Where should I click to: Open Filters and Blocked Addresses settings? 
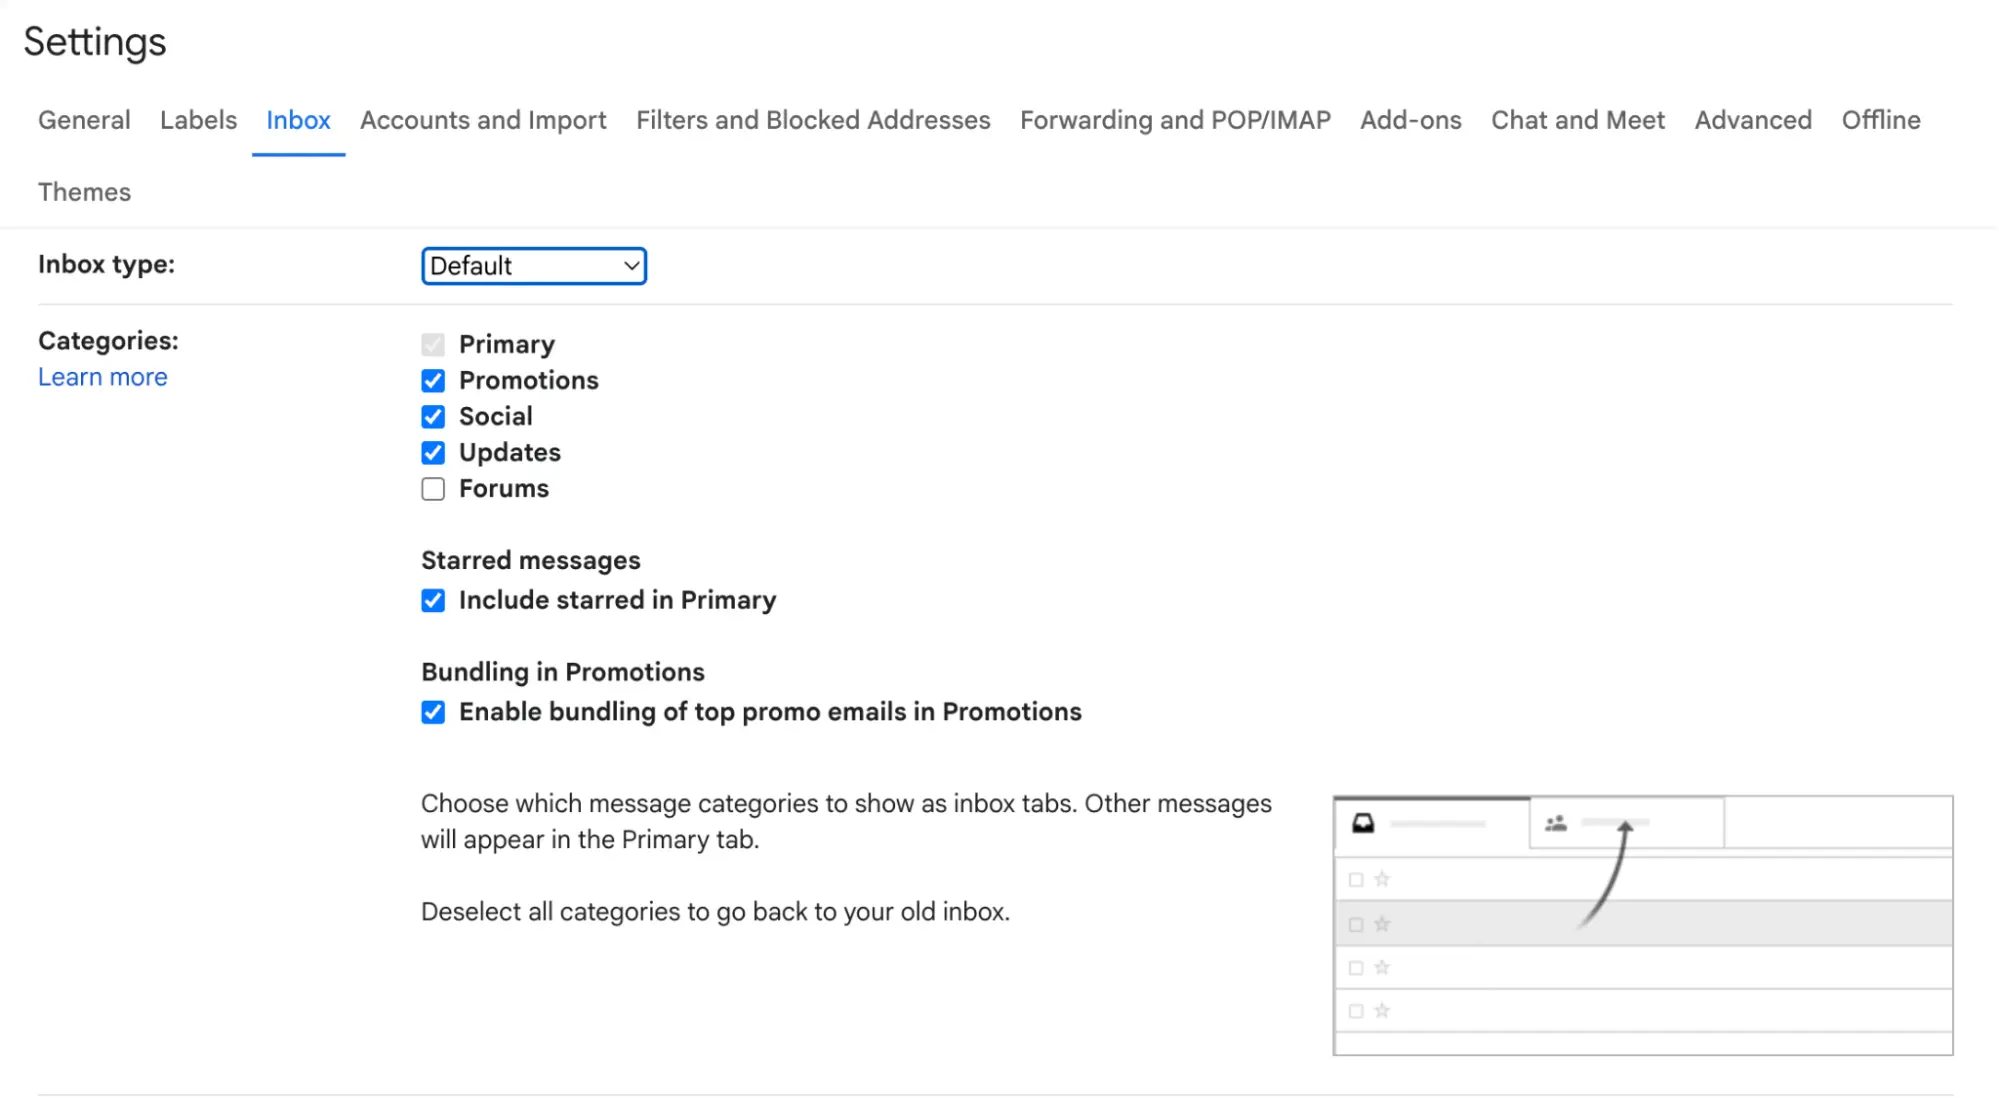(x=812, y=119)
